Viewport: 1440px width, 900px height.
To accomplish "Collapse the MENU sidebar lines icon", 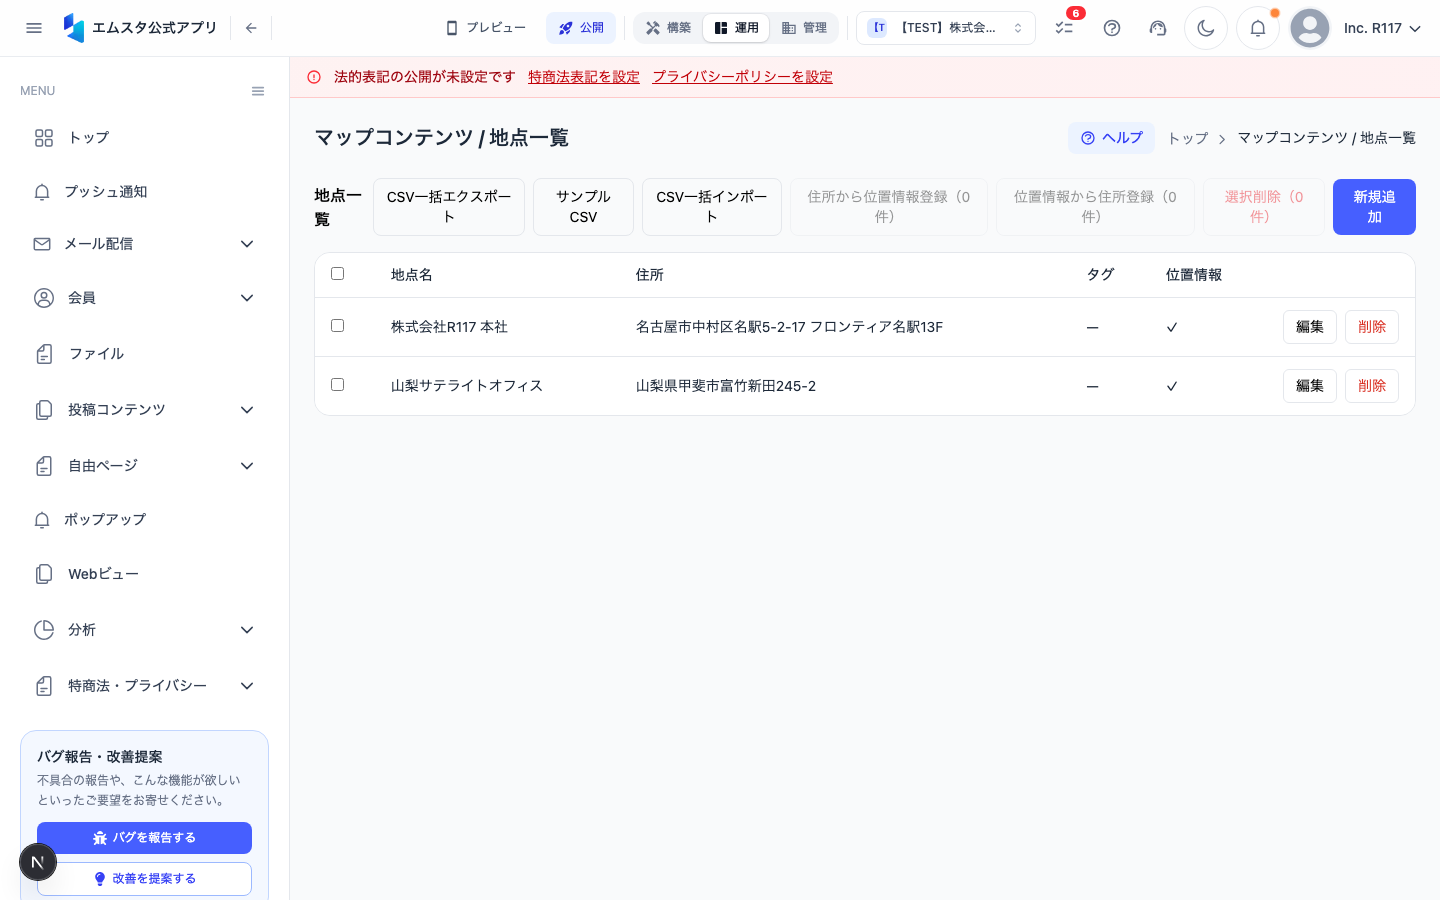I will click(258, 91).
